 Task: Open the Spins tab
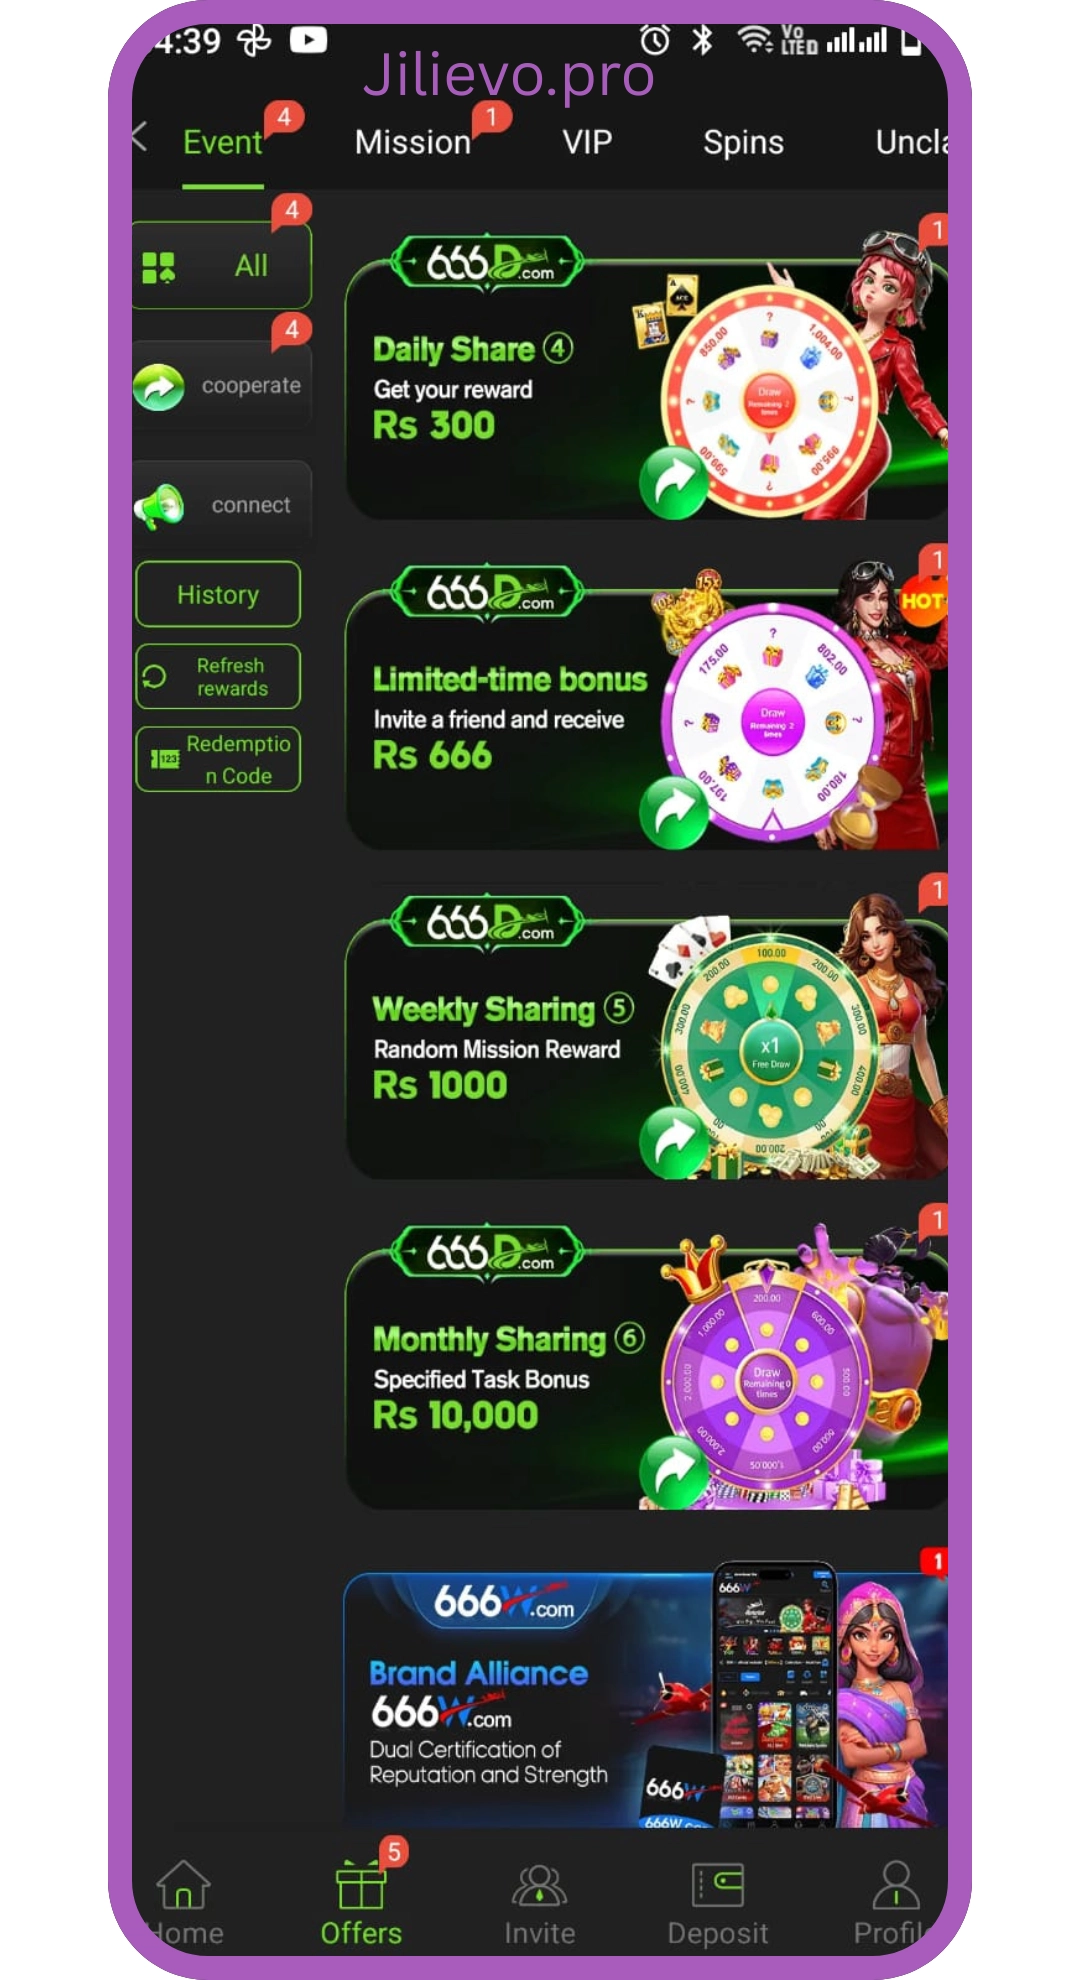click(x=743, y=142)
